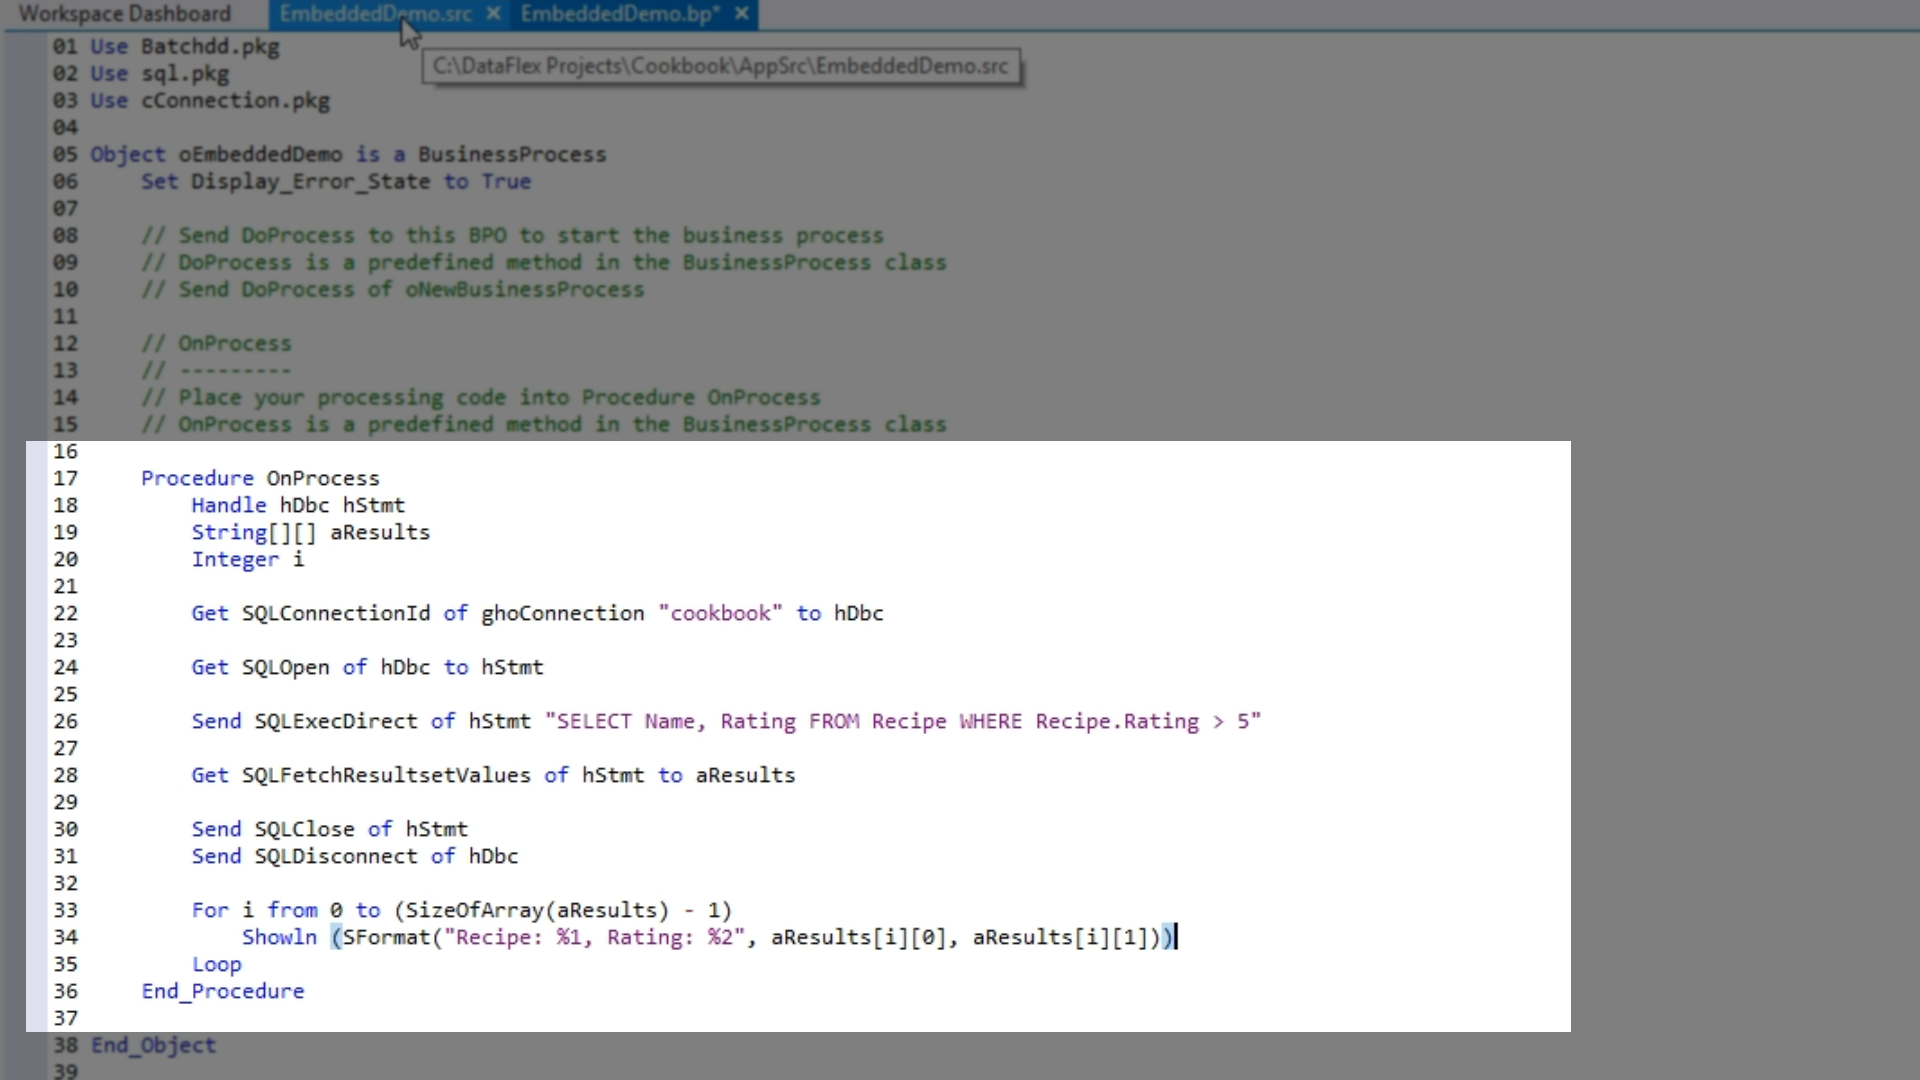Click the SQLExecDirect keyword on line 26
1920x1080 pixels.
335,721
